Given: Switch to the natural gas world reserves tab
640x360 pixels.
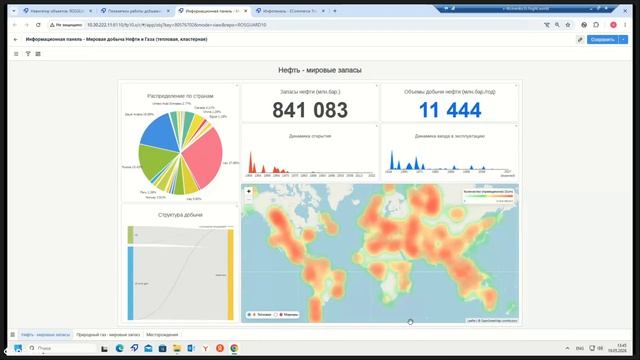Looking at the screenshot, I should (108, 335).
